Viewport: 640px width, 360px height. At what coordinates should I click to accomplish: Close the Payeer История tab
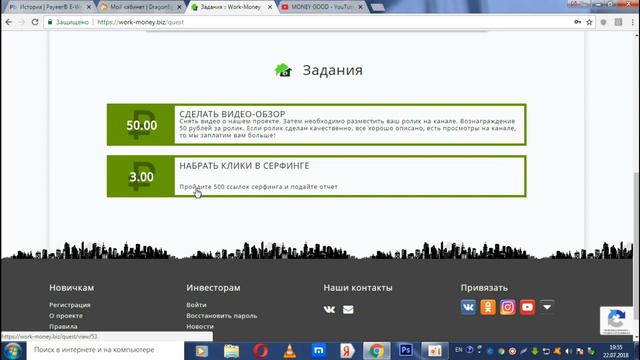click(x=89, y=7)
